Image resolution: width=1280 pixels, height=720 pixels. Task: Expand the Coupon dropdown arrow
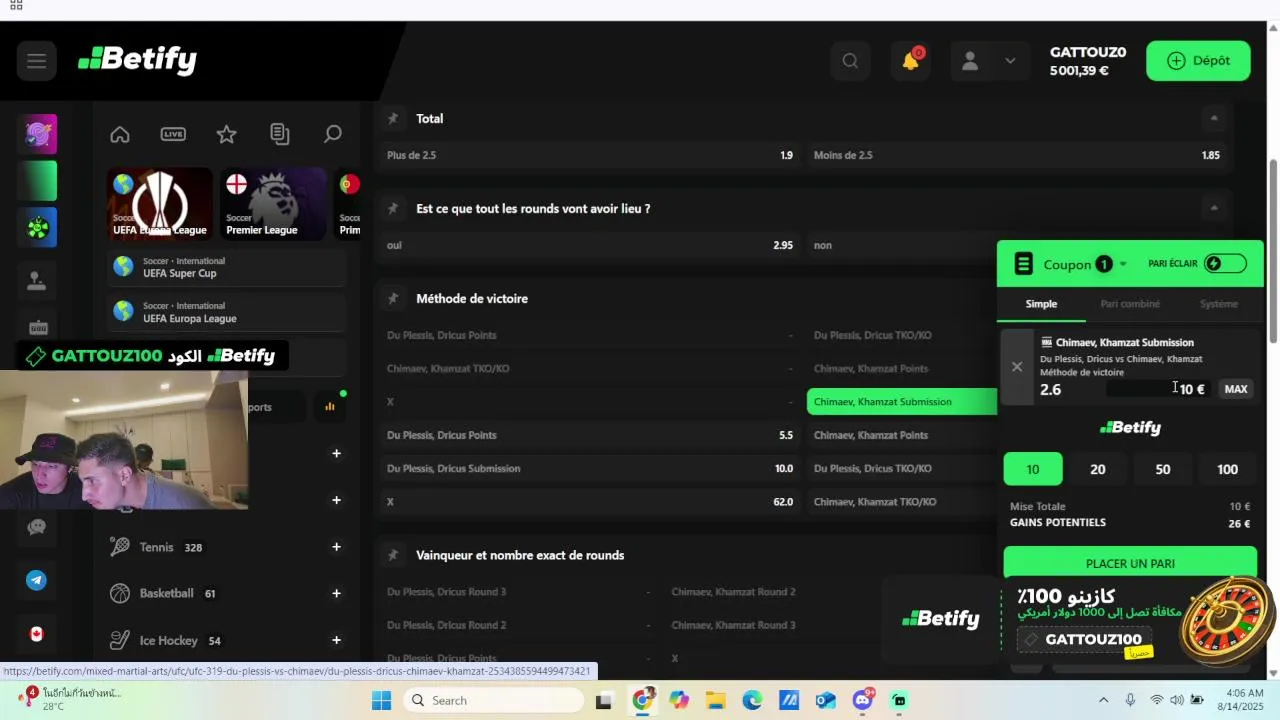[1123, 264]
